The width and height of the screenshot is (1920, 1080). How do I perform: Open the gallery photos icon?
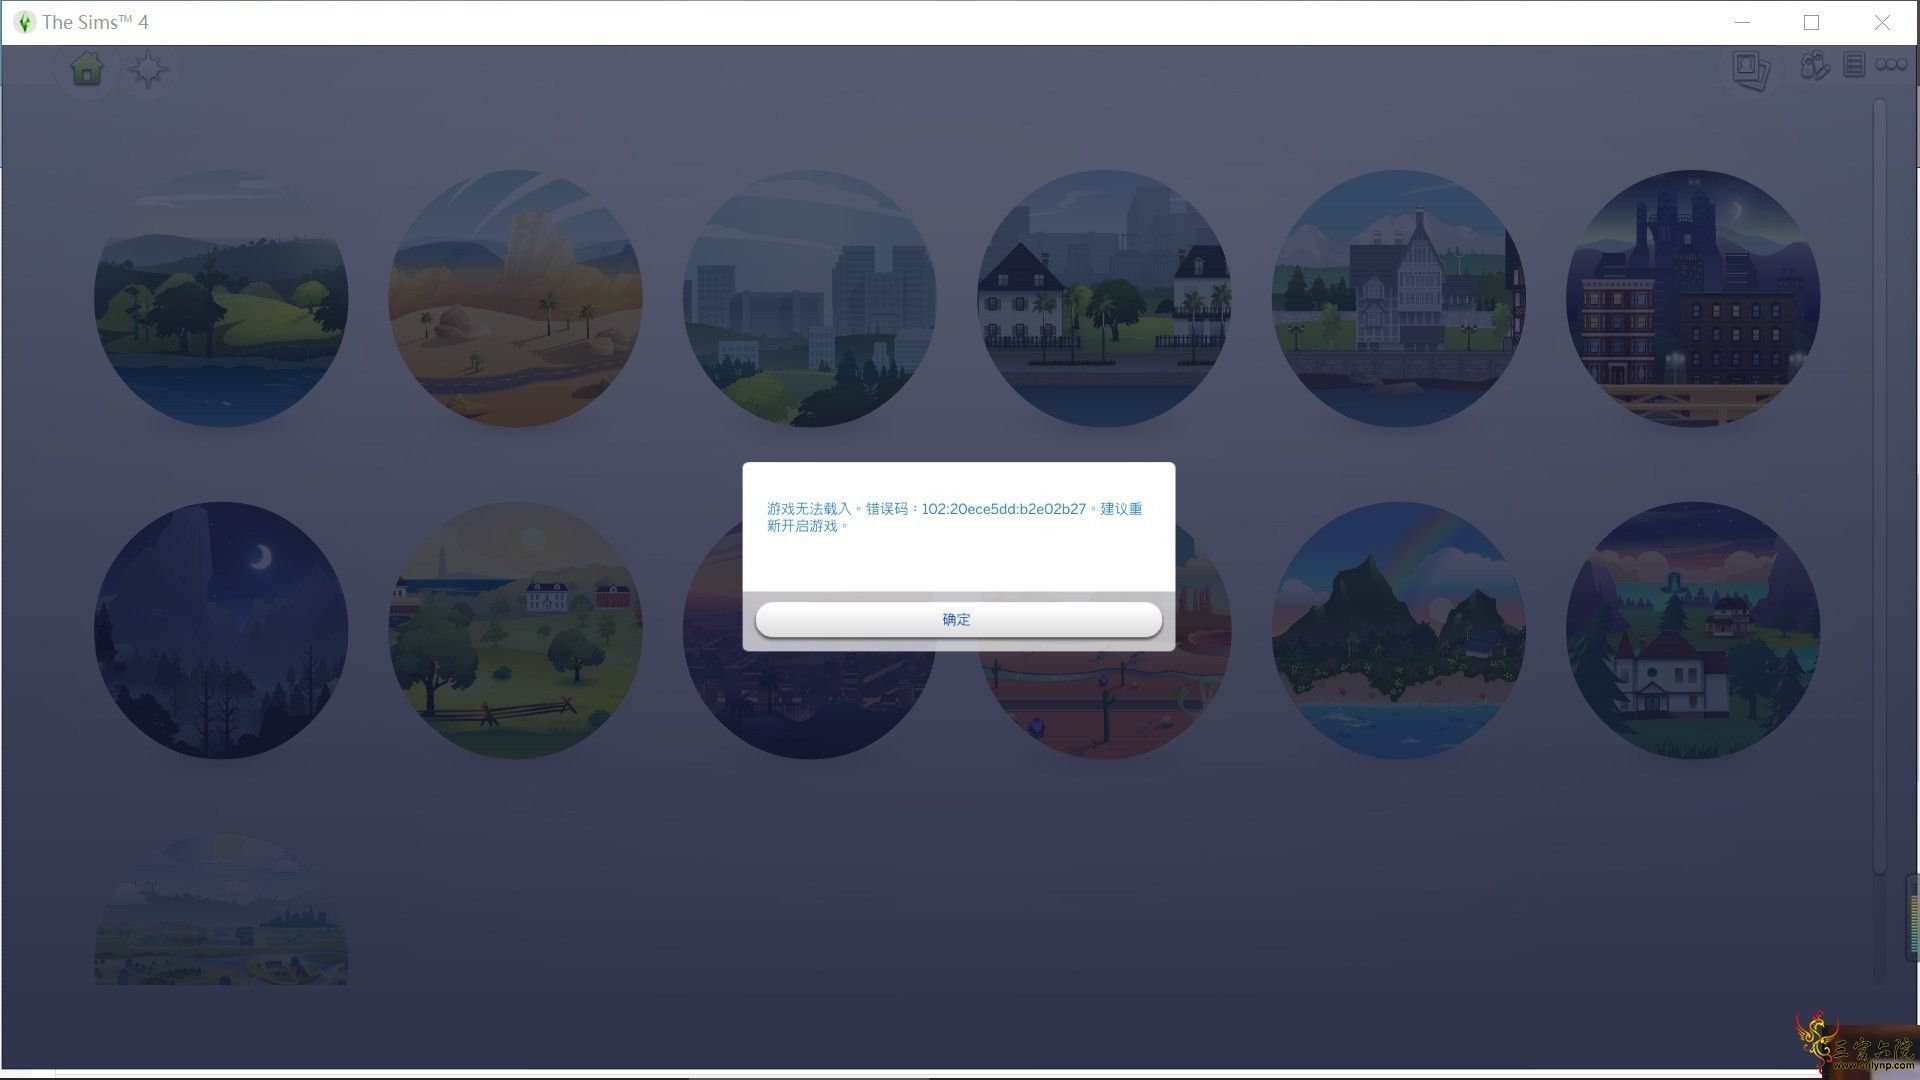click(1751, 70)
